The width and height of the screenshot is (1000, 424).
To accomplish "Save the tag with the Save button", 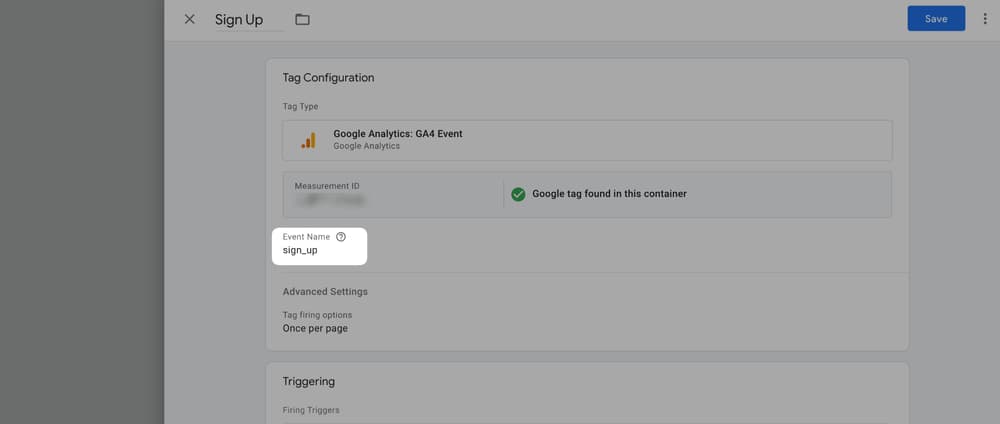I will coord(935,19).
